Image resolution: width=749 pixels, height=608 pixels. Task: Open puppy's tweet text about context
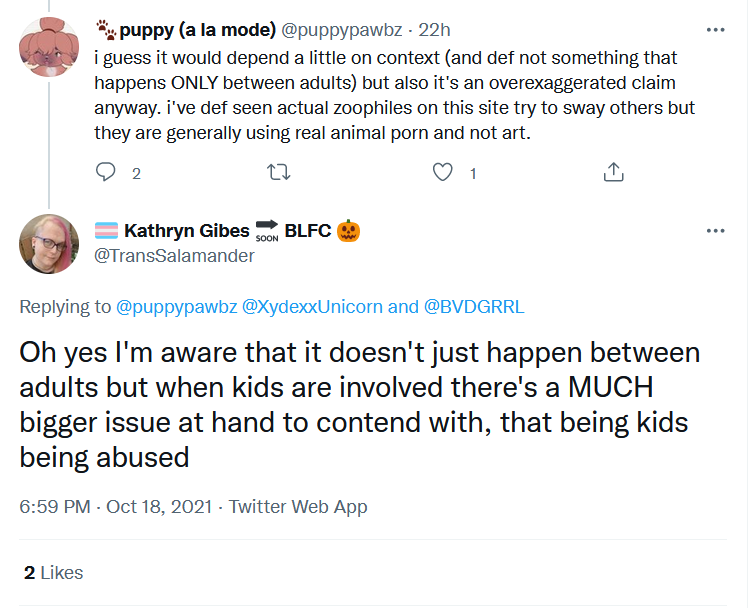395,95
